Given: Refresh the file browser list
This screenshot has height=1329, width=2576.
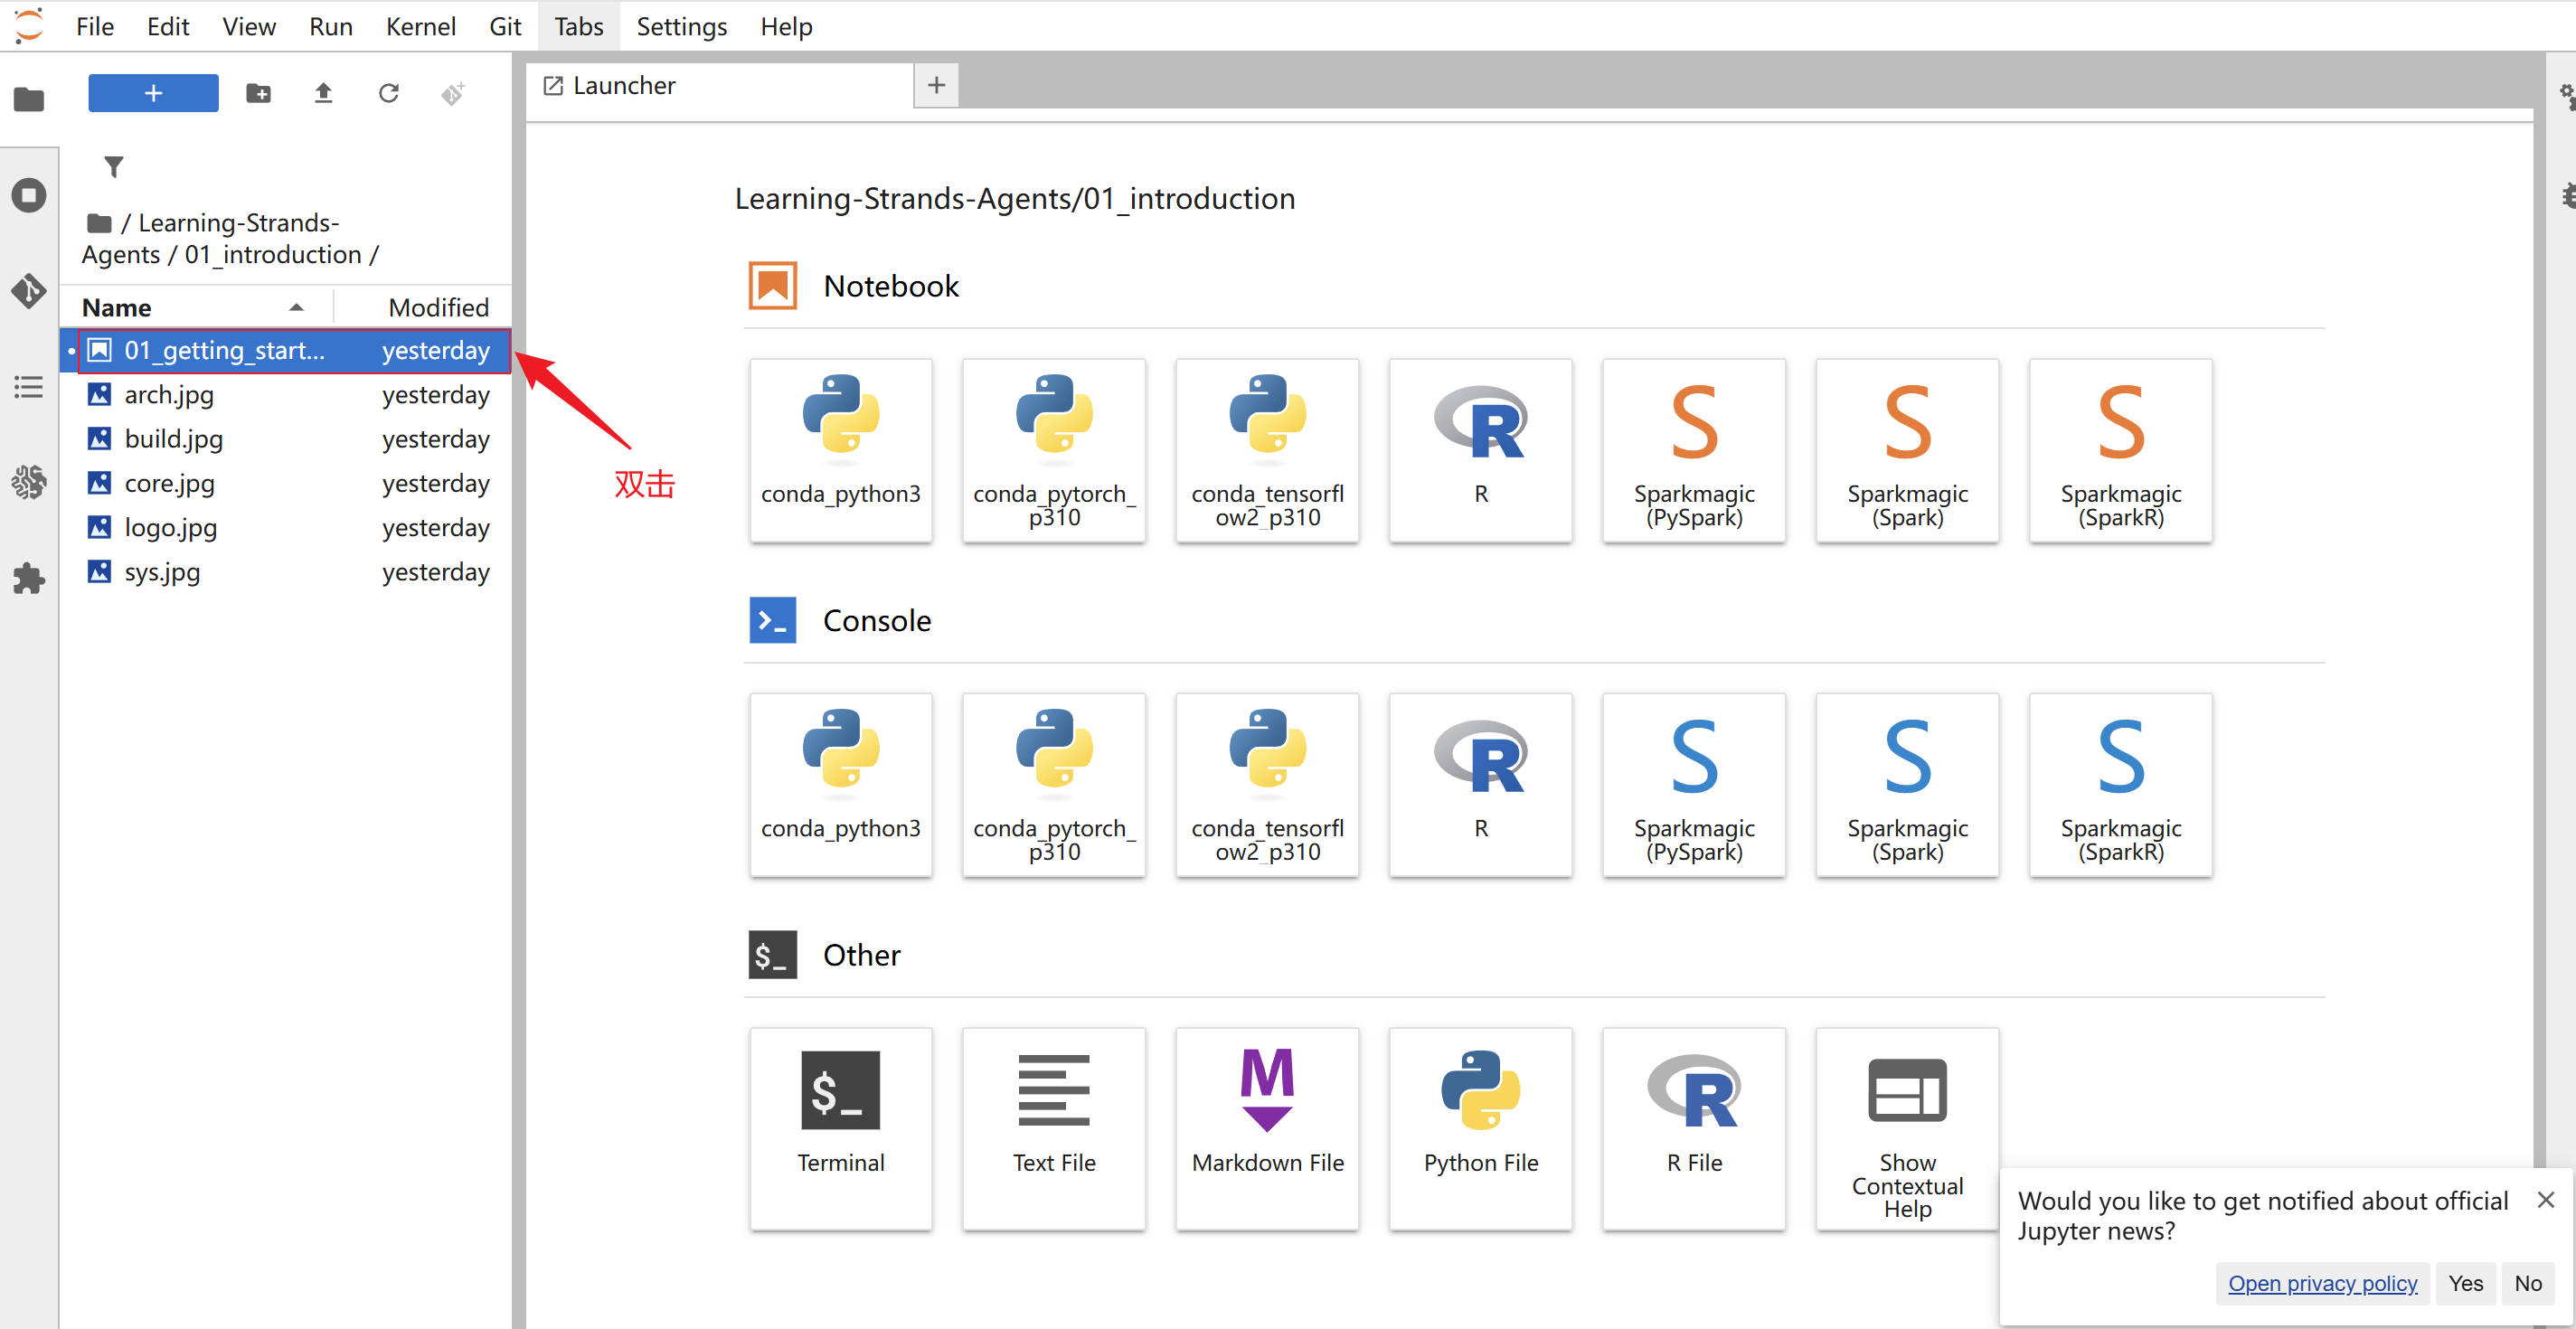Looking at the screenshot, I should [x=388, y=93].
